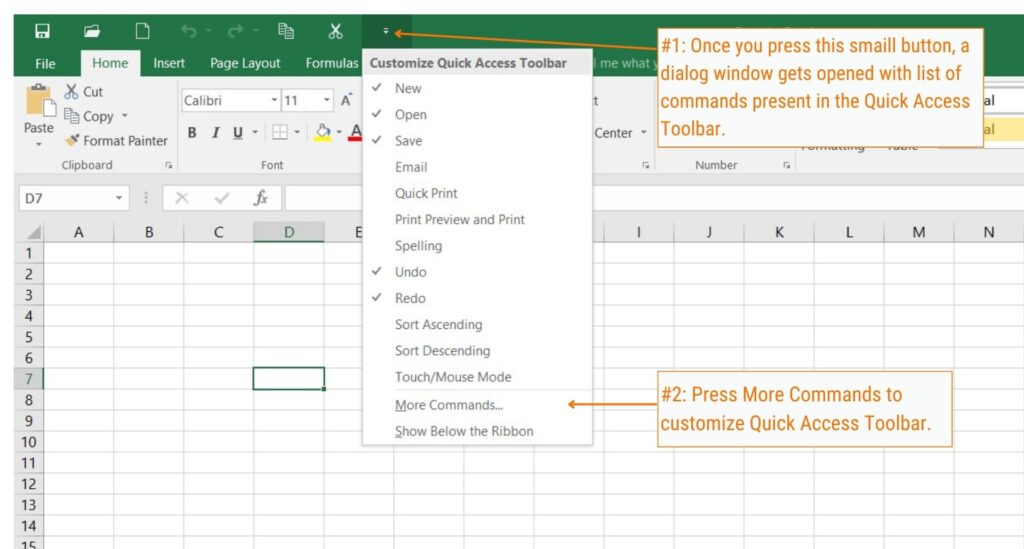Expand the Name Box dropdown arrow
This screenshot has height=549, width=1024.
point(119,198)
